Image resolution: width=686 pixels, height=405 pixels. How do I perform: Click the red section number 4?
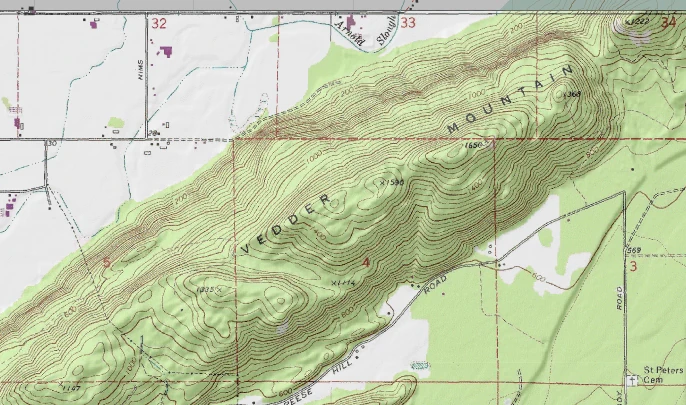(x=366, y=262)
